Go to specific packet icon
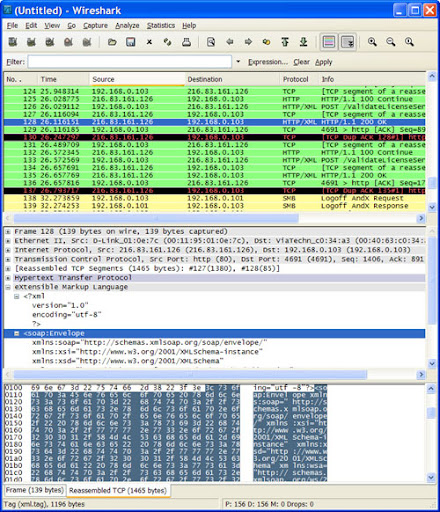440x512 pixels. [266, 42]
